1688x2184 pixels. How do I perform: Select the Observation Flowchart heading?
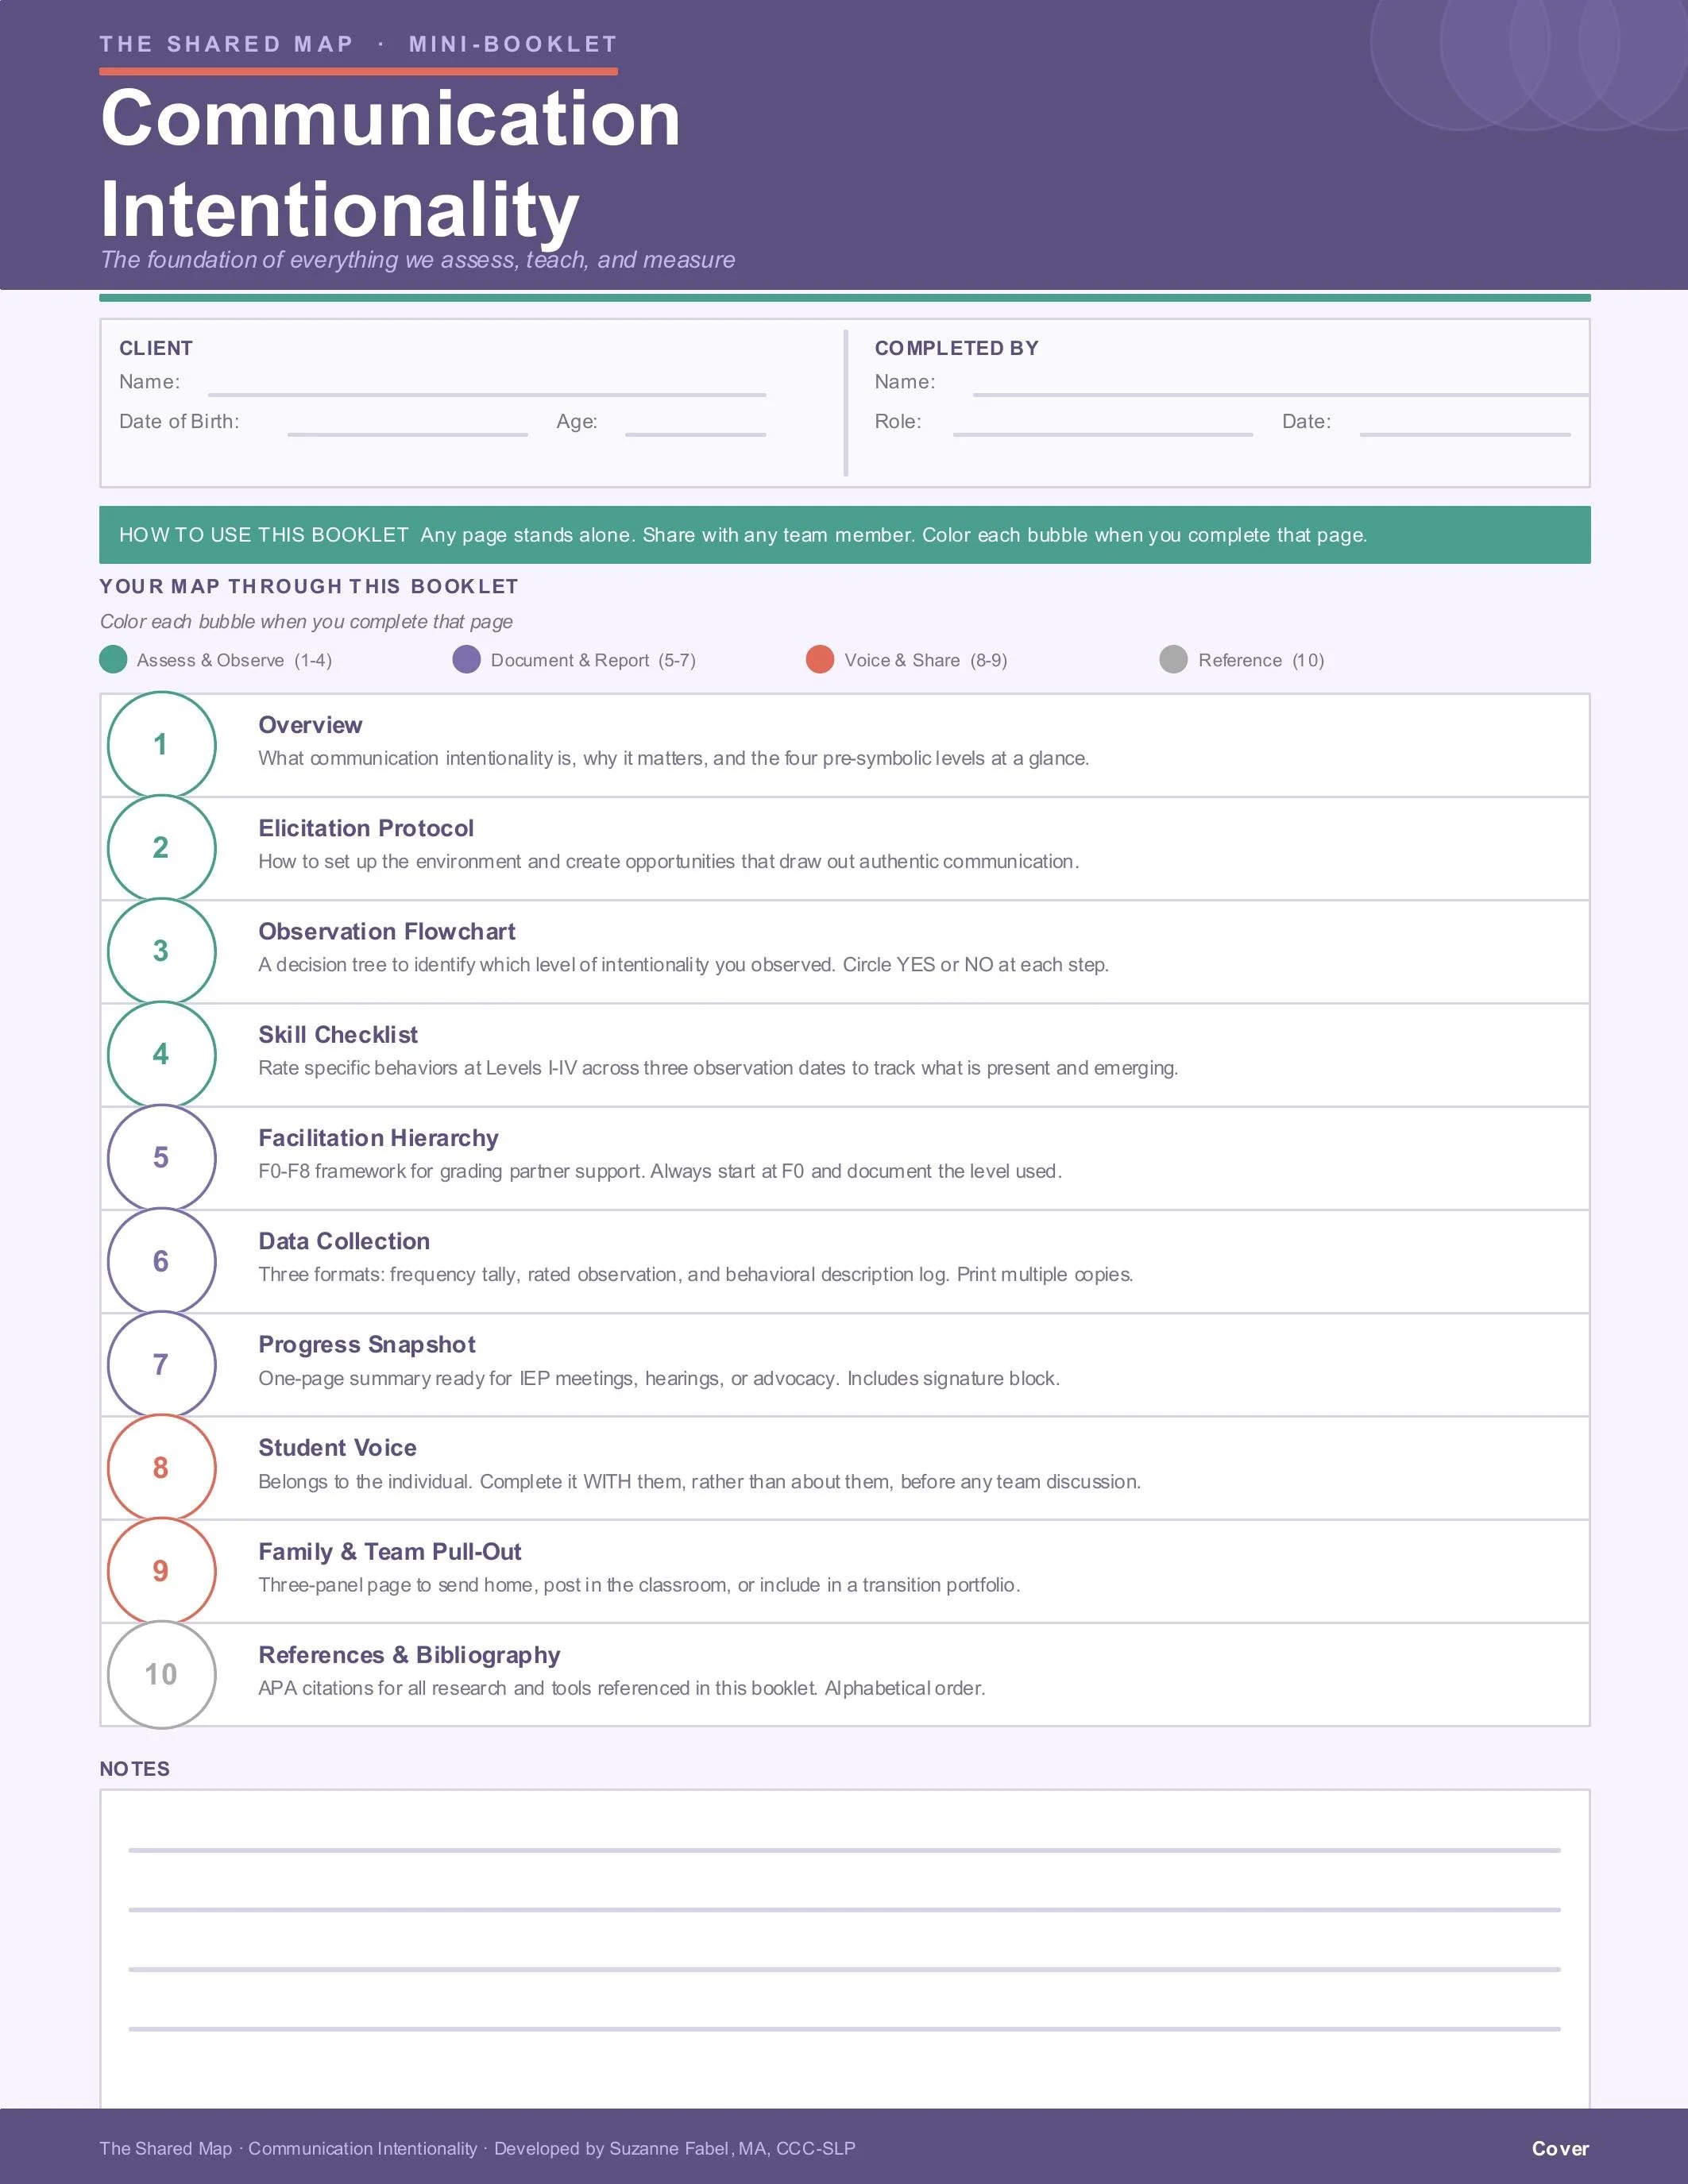(x=387, y=932)
